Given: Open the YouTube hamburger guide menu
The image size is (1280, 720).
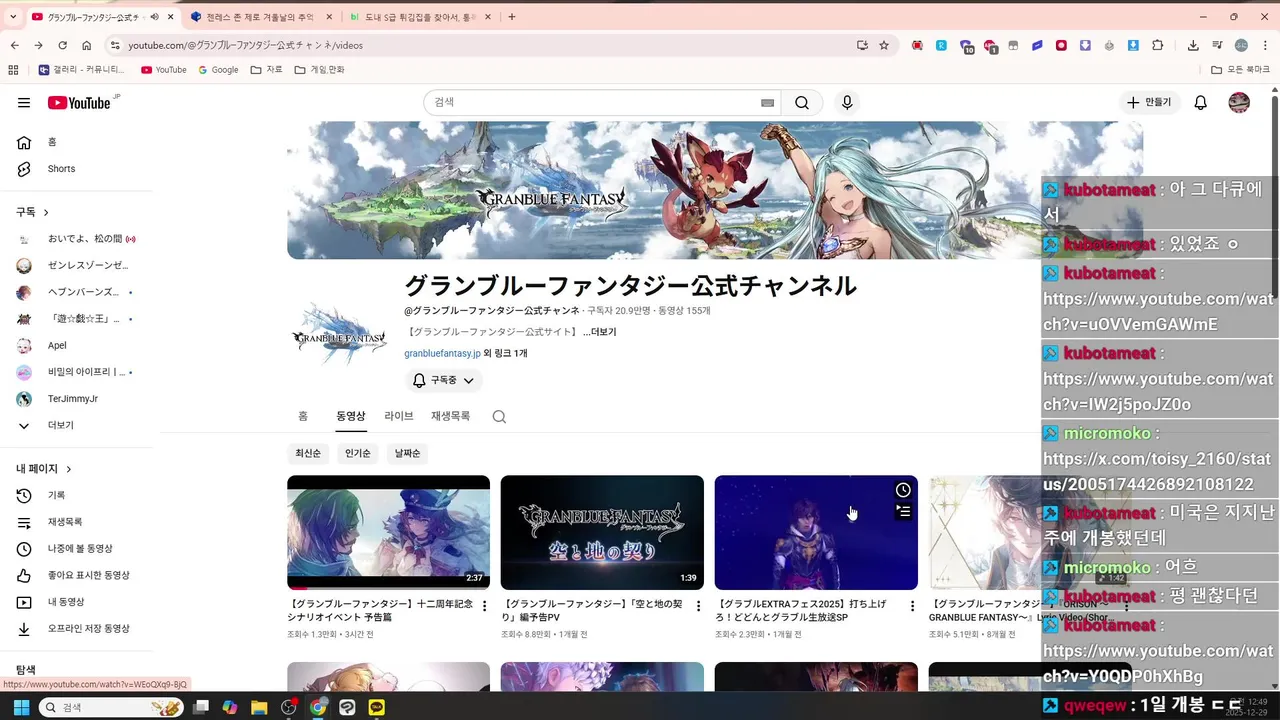Looking at the screenshot, I should [x=24, y=102].
